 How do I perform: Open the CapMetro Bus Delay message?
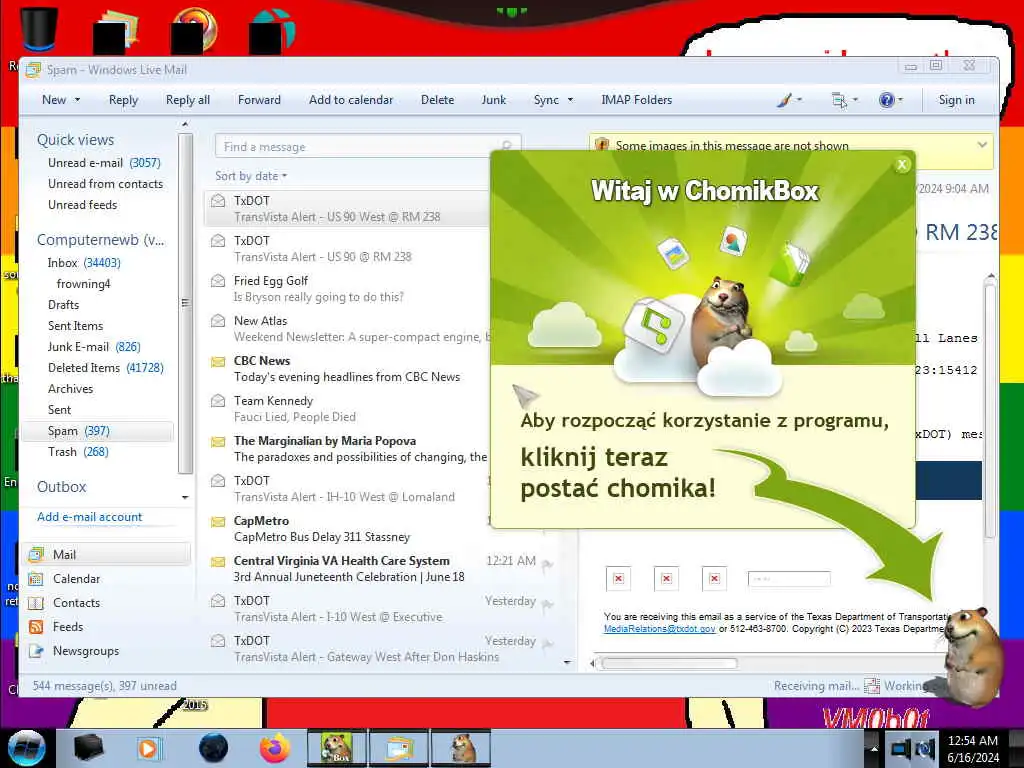[x=348, y=528]
